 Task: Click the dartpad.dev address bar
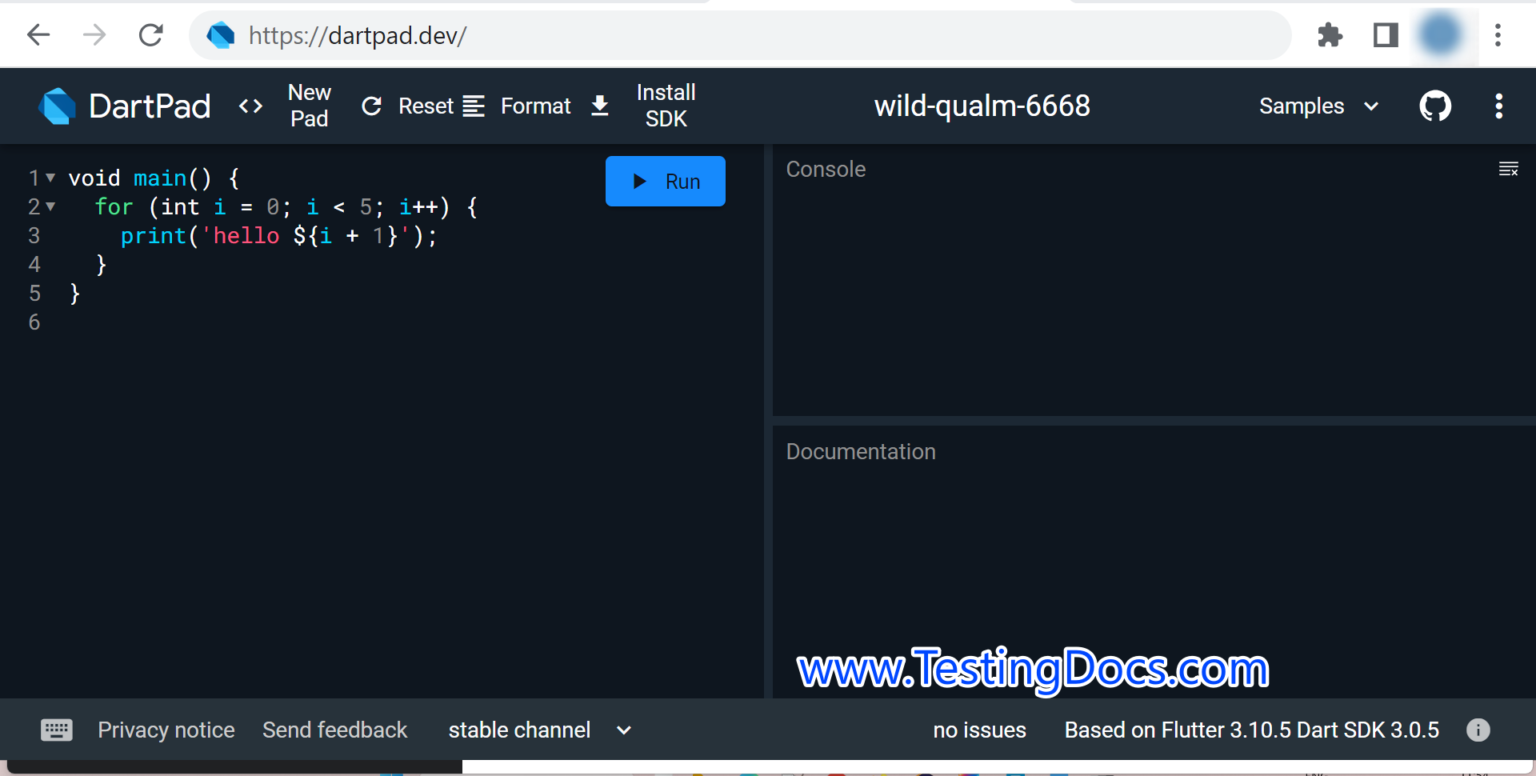[x=740, y=35]
